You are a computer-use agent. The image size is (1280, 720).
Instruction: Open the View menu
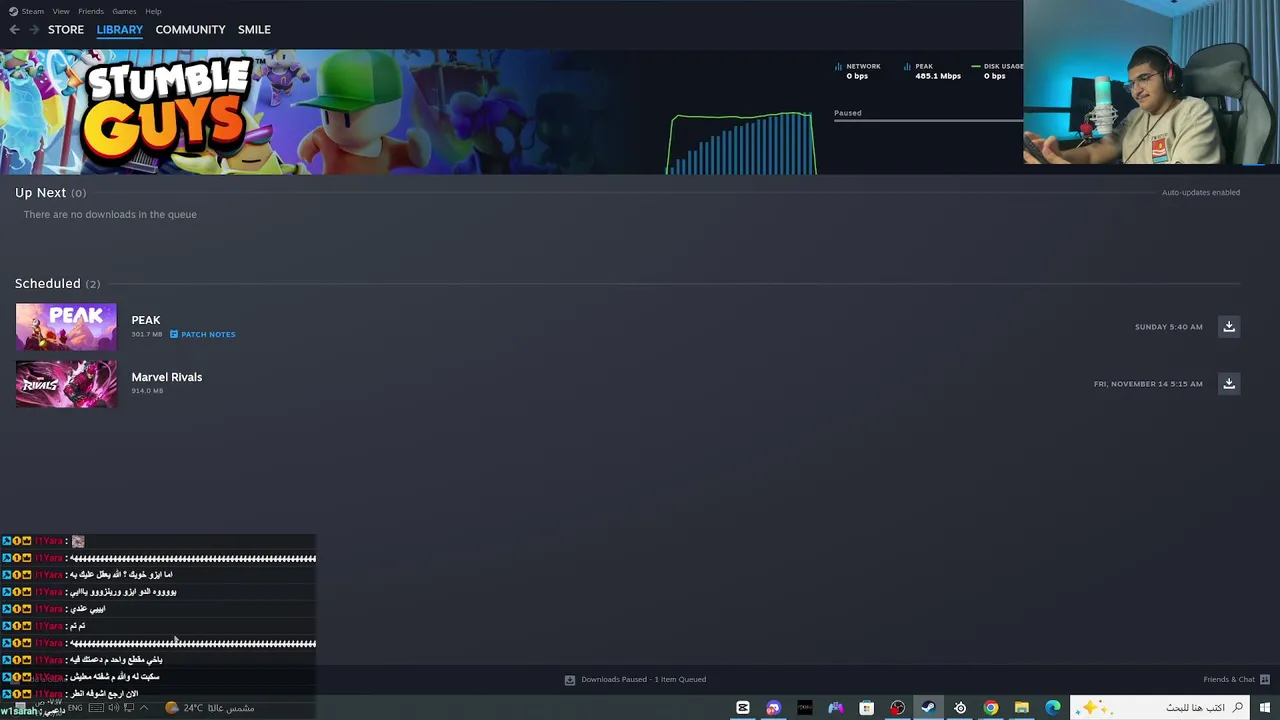point(61,11)
